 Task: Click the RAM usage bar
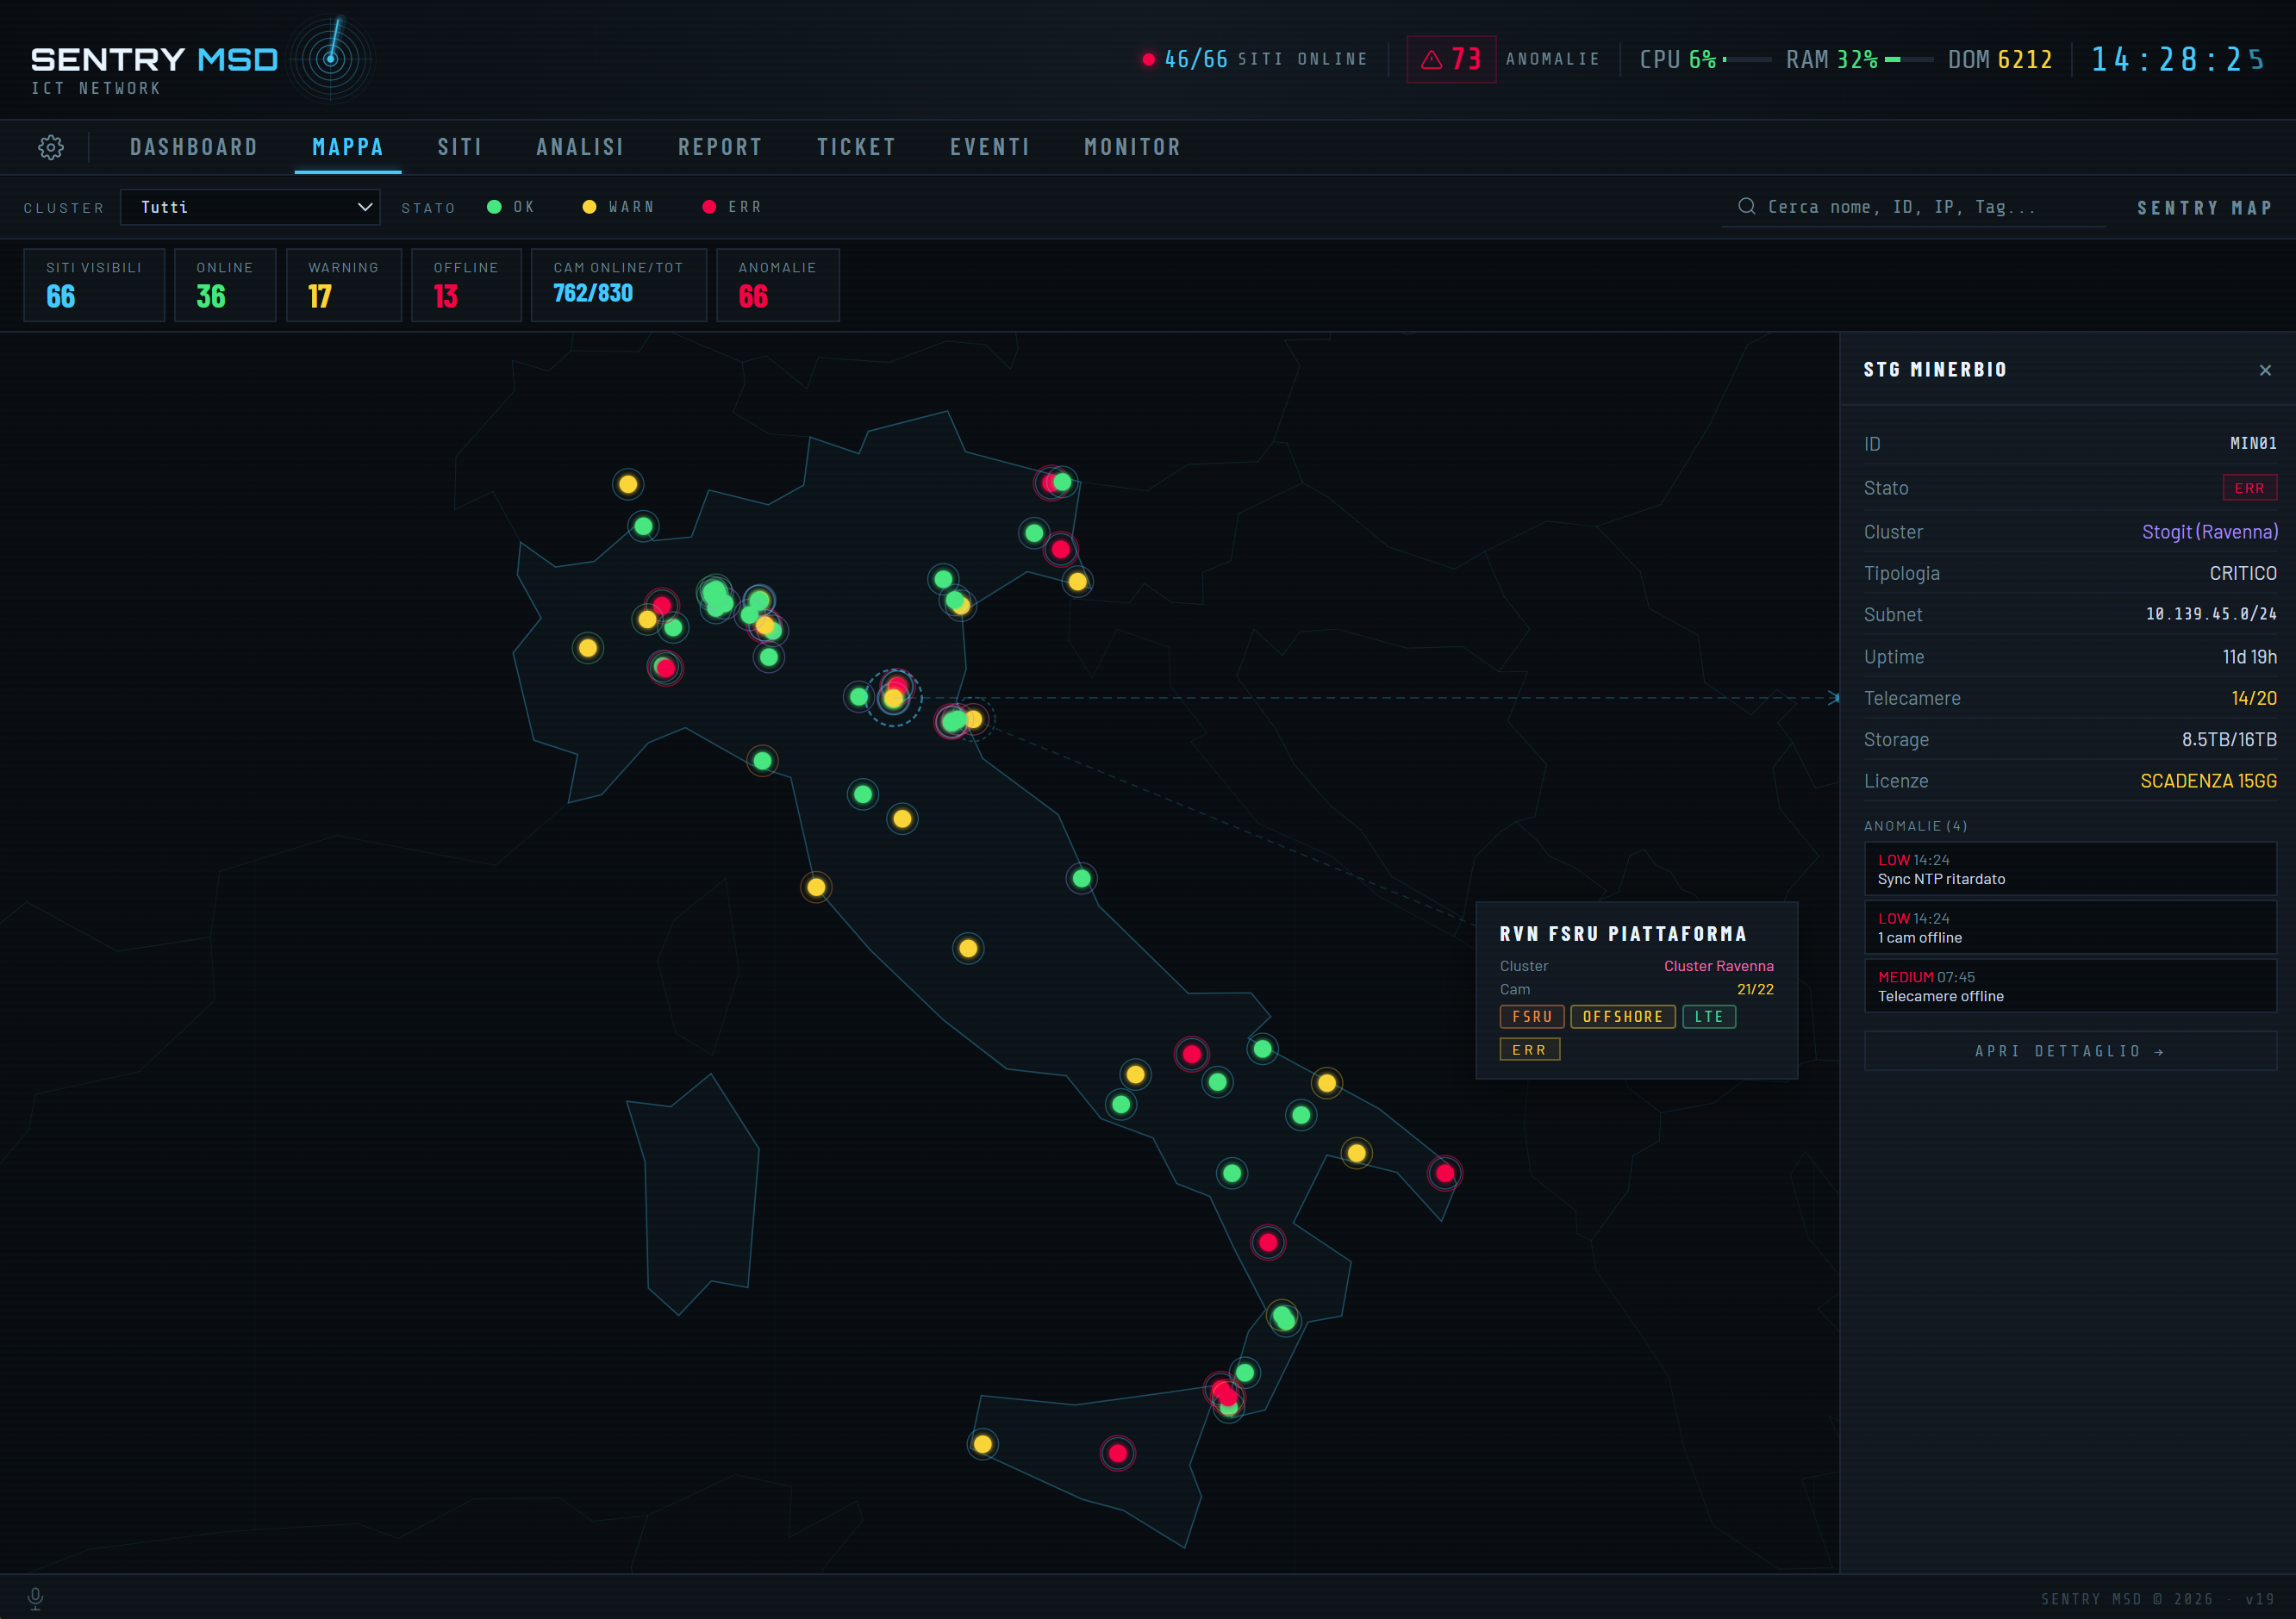pyautogui.click(x=1909, y=60)
